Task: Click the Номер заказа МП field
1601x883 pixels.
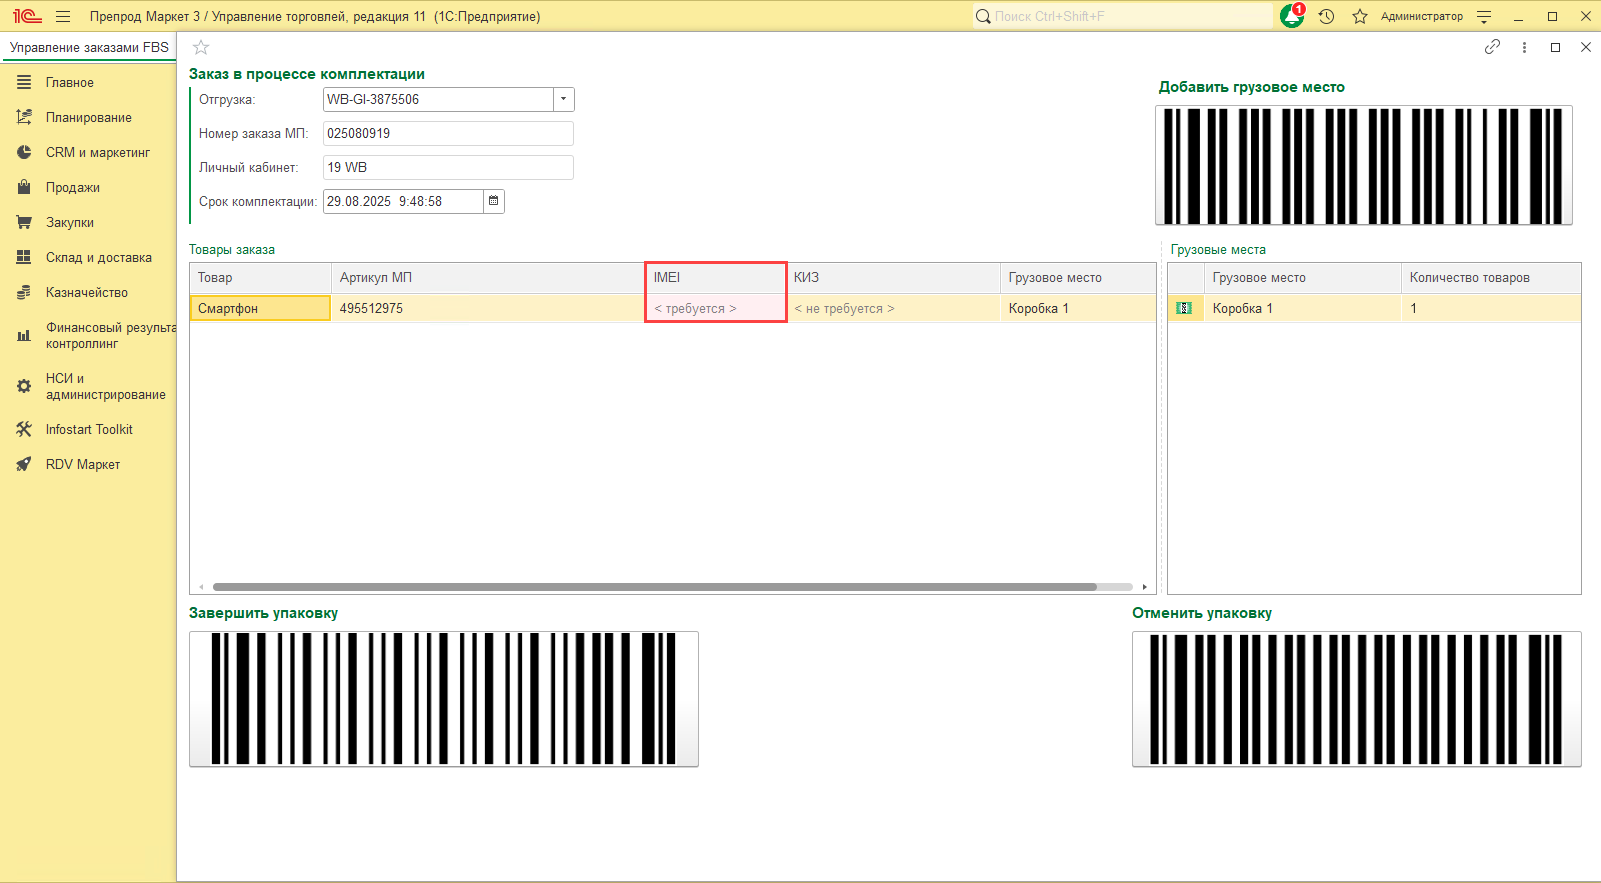Action: [448, 133]
